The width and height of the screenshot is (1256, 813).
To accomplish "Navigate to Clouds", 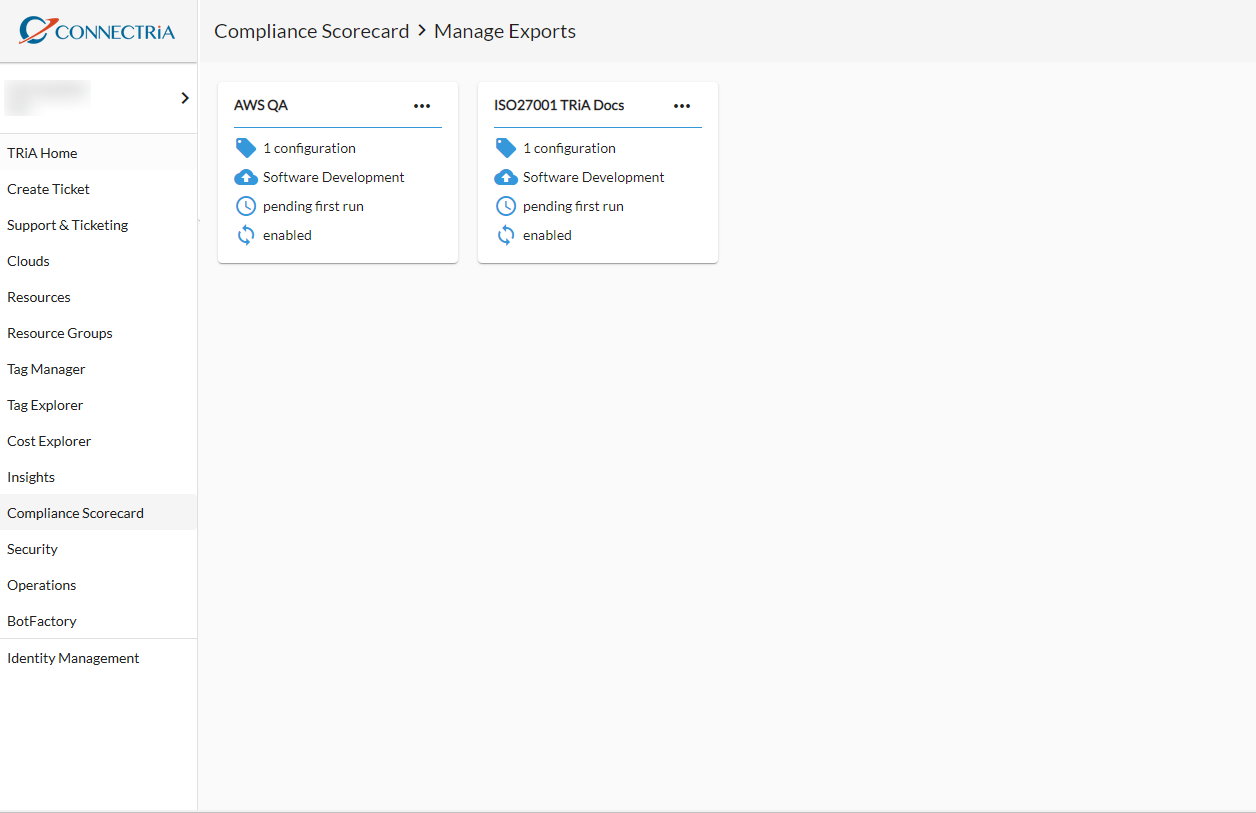I will [x=98, y=261].
